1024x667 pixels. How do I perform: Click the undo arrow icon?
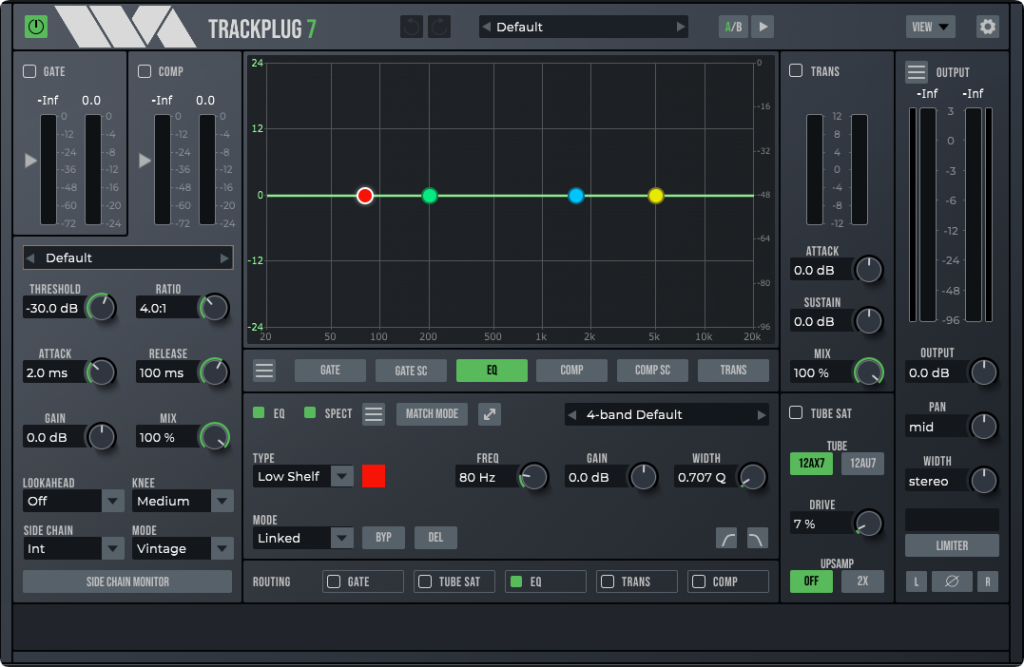pyautogui.click(x=411, y=27)
